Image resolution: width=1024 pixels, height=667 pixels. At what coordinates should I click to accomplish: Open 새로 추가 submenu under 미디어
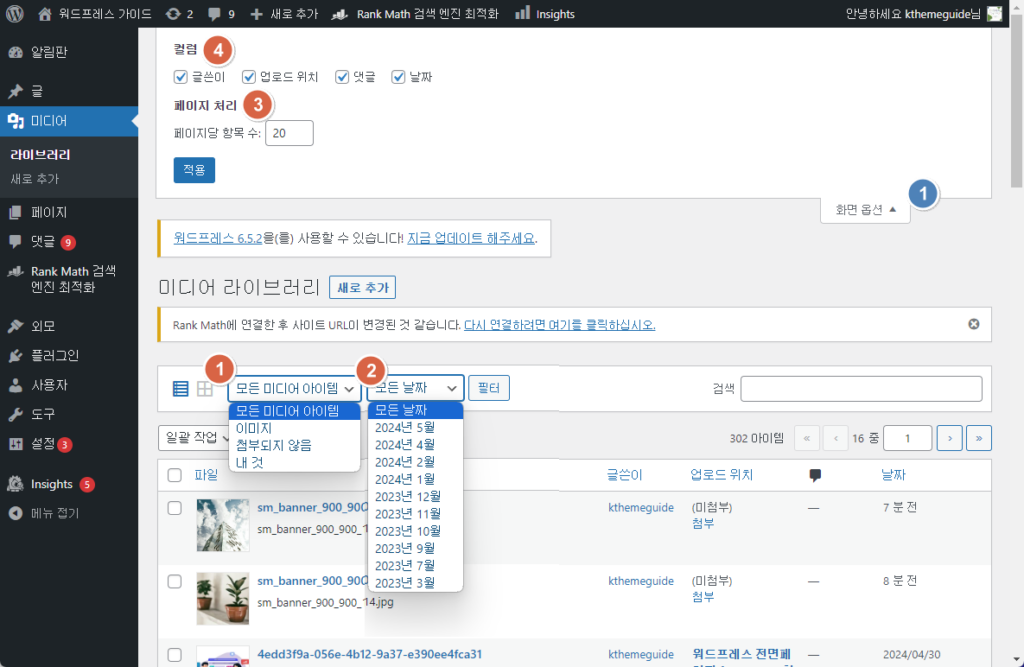click(x=35, y=179)
